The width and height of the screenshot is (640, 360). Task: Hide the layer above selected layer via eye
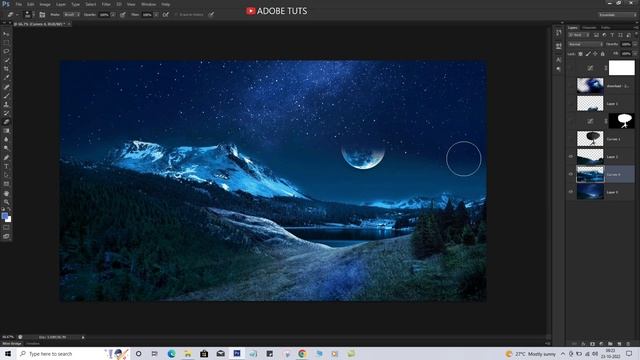tap(571, 157)
